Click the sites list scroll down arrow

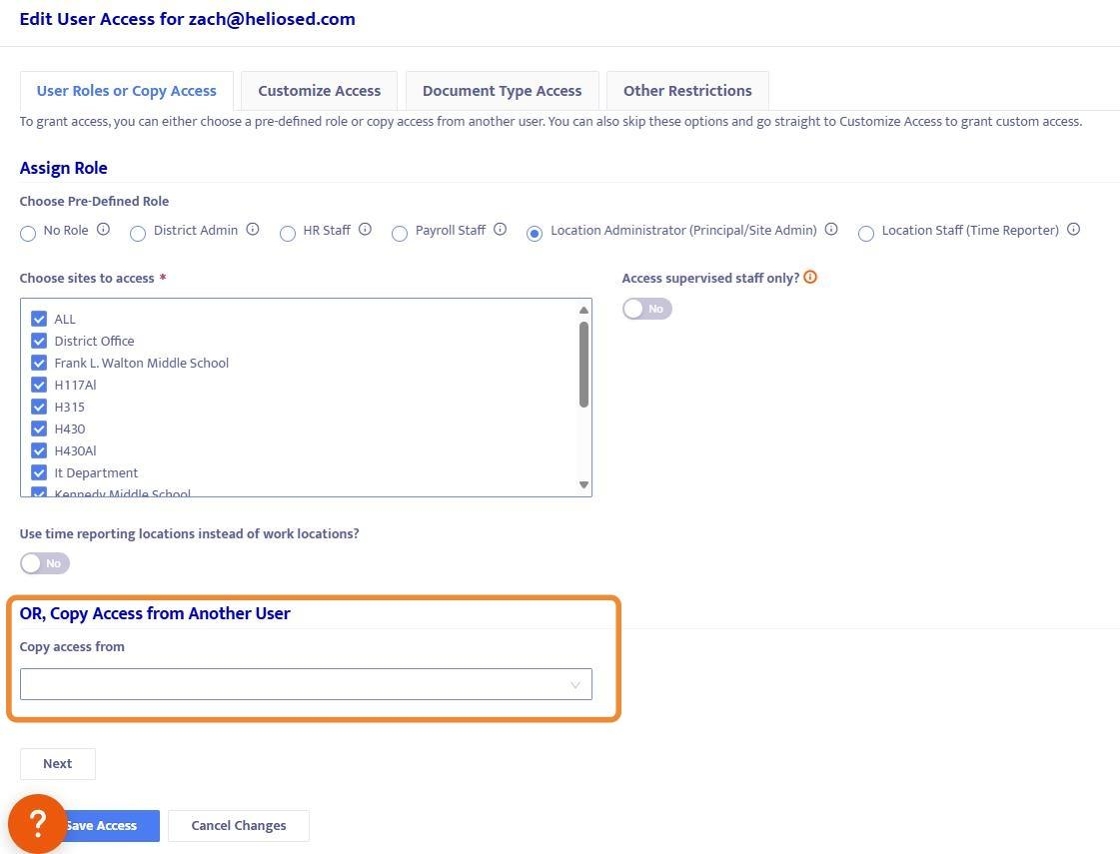pyautogui.click(x=584, y=485)
